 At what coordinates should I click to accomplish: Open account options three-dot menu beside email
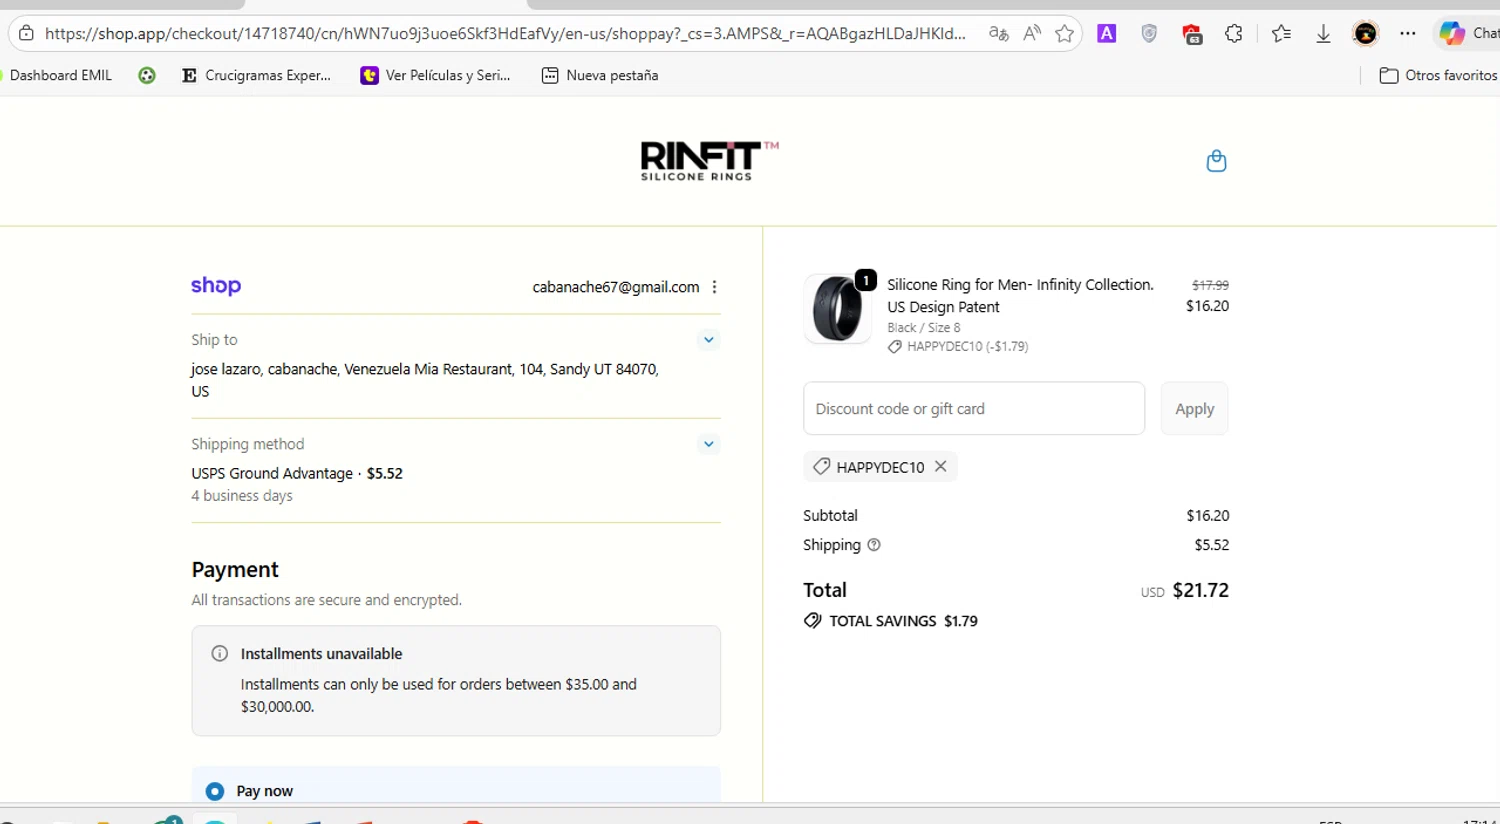click(714, 287)
